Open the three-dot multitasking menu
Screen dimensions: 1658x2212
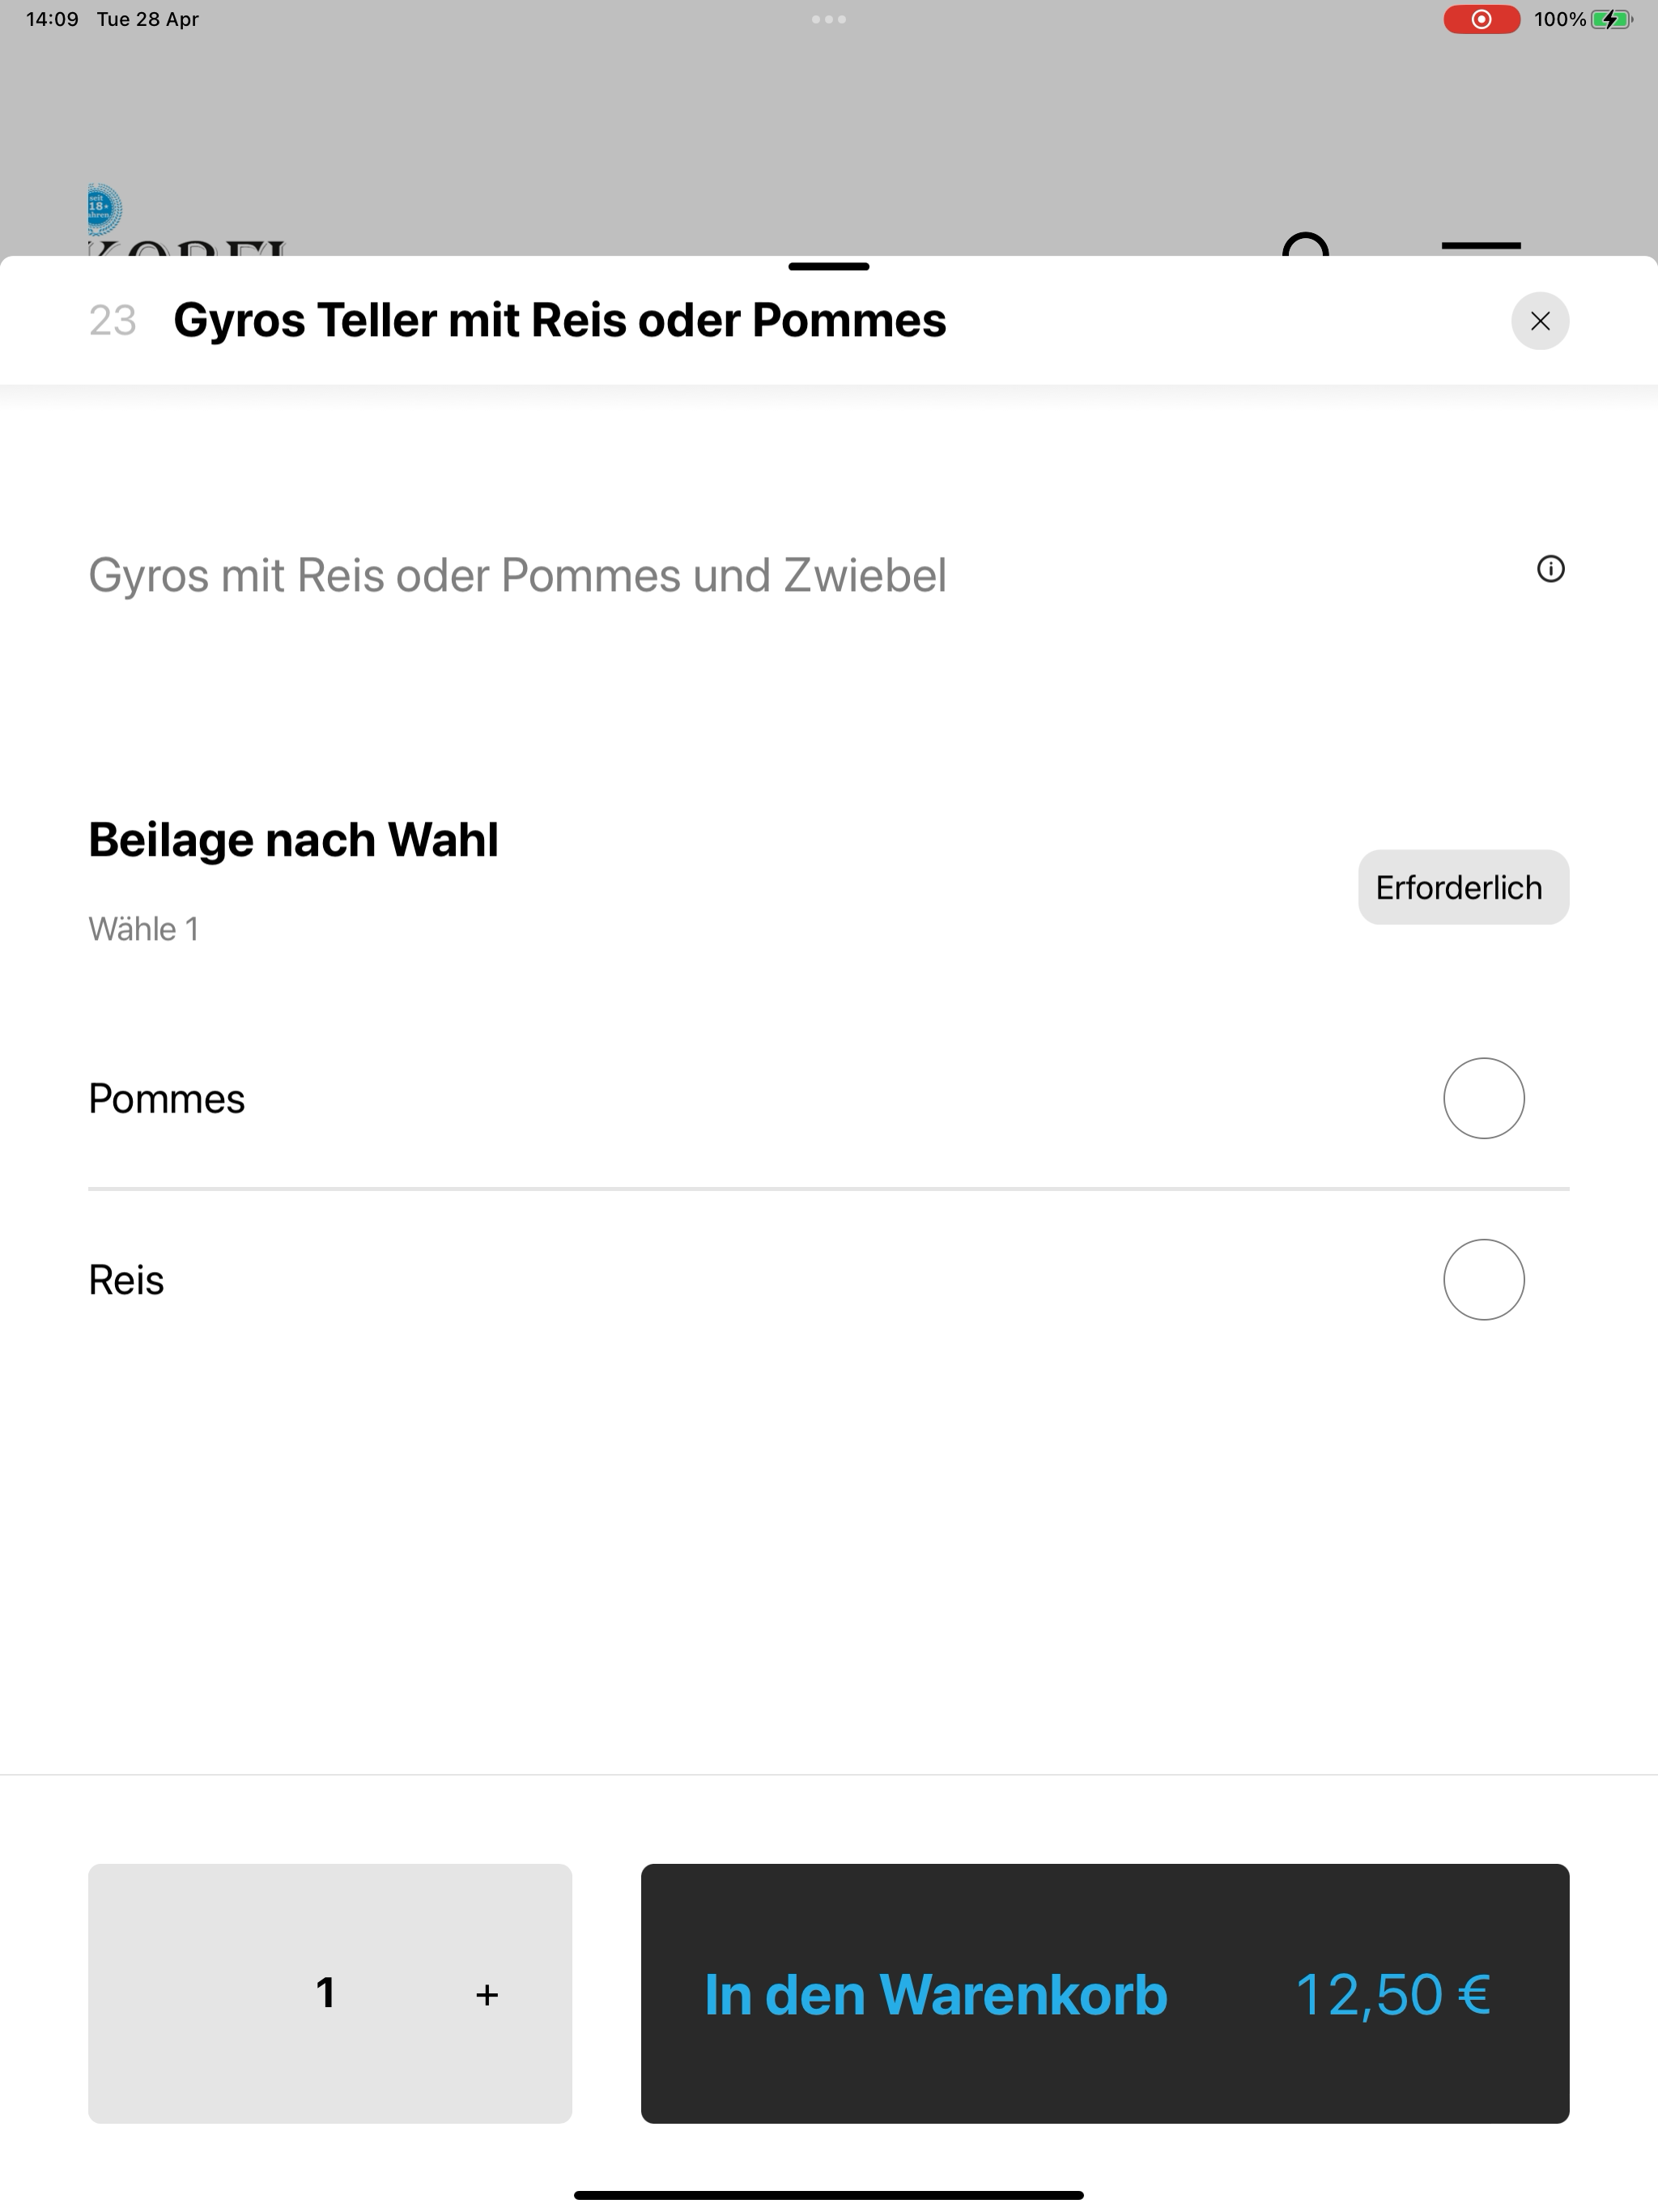click(x=828, y=19)
